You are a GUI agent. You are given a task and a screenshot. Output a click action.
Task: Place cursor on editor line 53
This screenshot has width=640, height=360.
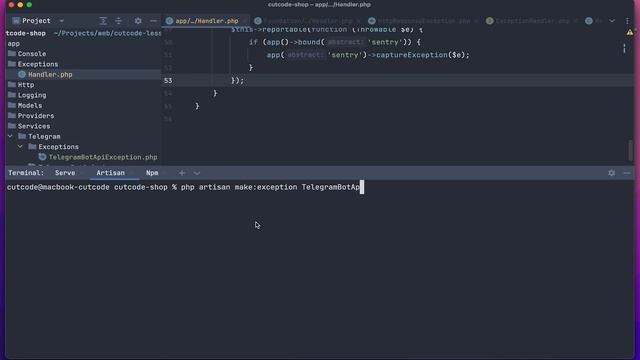398,80
